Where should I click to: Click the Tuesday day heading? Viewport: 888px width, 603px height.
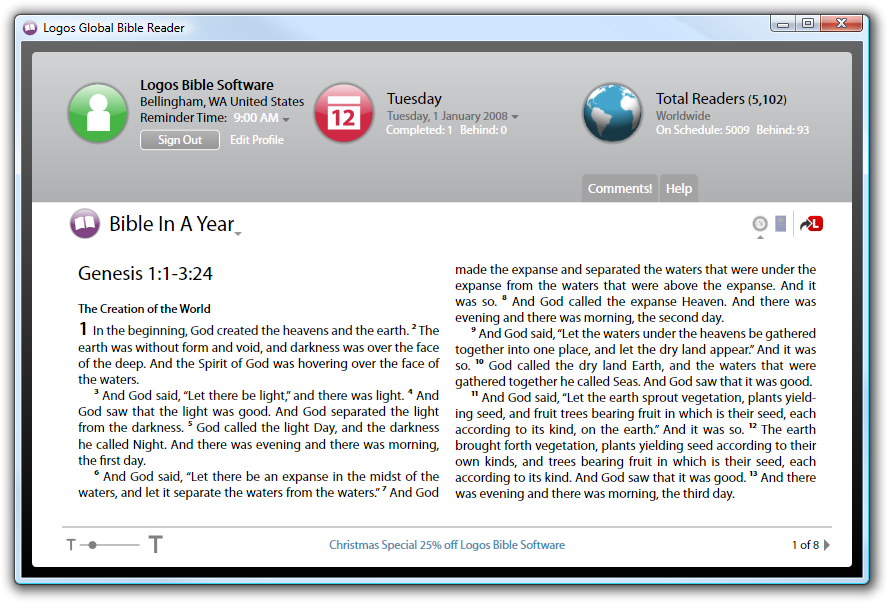pyautogui.click(x=414, y=99)
